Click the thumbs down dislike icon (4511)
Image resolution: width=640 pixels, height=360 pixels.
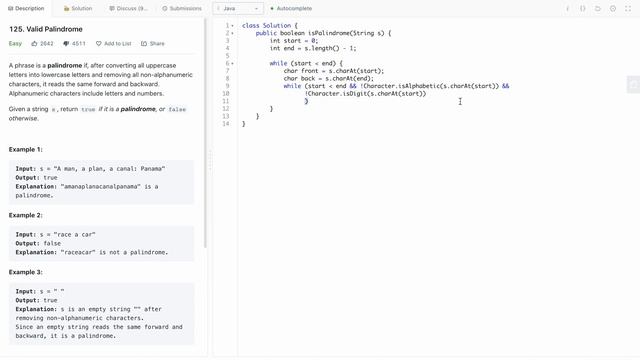[x=66, y=44]
